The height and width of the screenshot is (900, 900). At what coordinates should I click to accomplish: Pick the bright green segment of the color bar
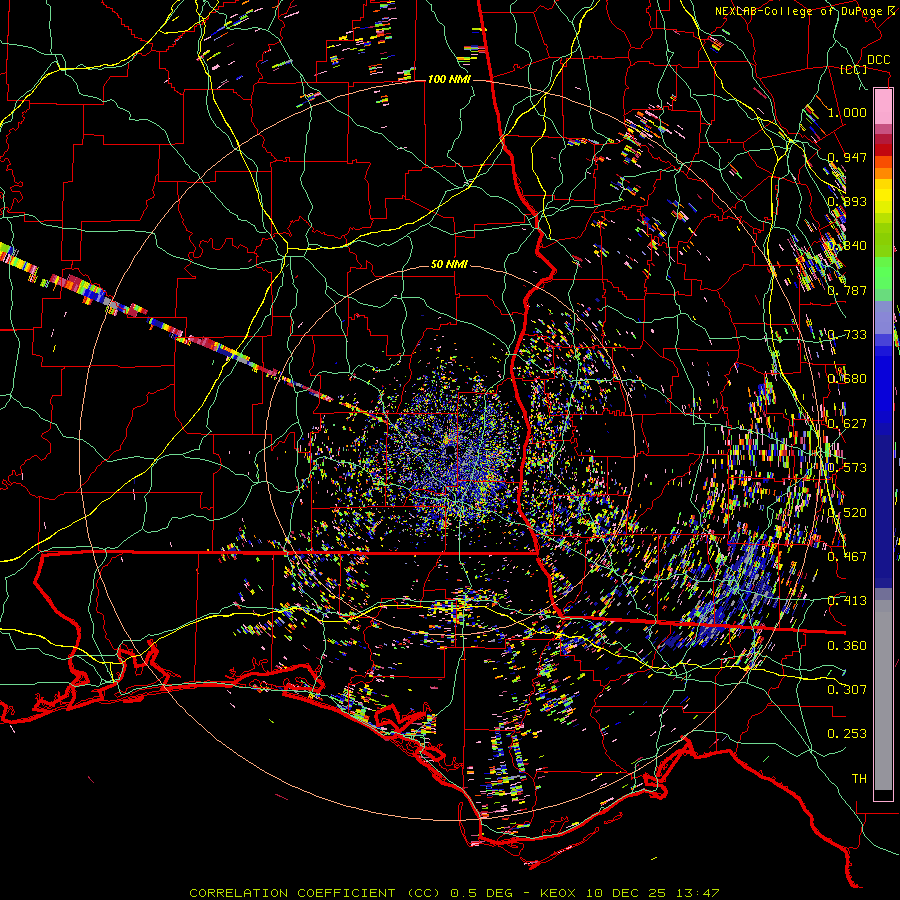883,273
